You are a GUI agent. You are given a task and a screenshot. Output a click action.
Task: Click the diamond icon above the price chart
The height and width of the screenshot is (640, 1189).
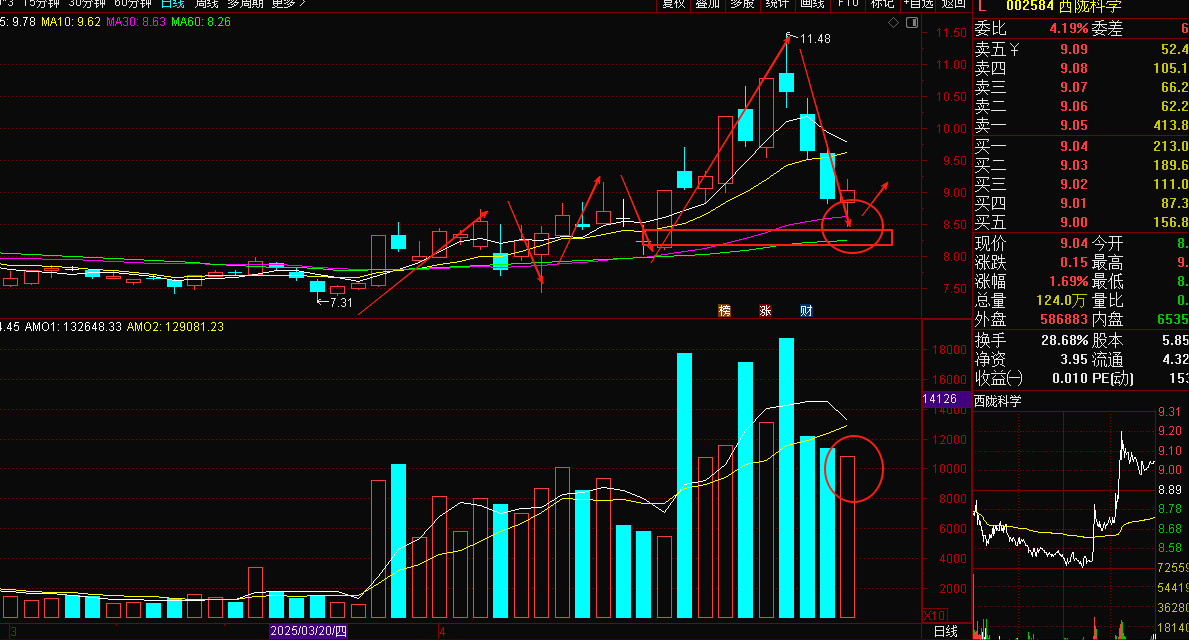coord(893,23)
